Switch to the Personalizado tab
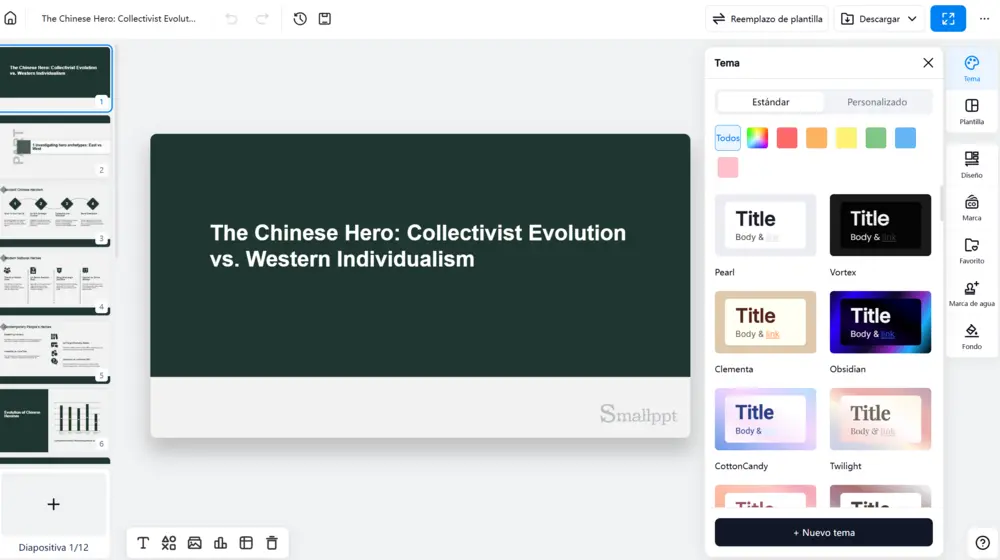 [x=876, y=102]
